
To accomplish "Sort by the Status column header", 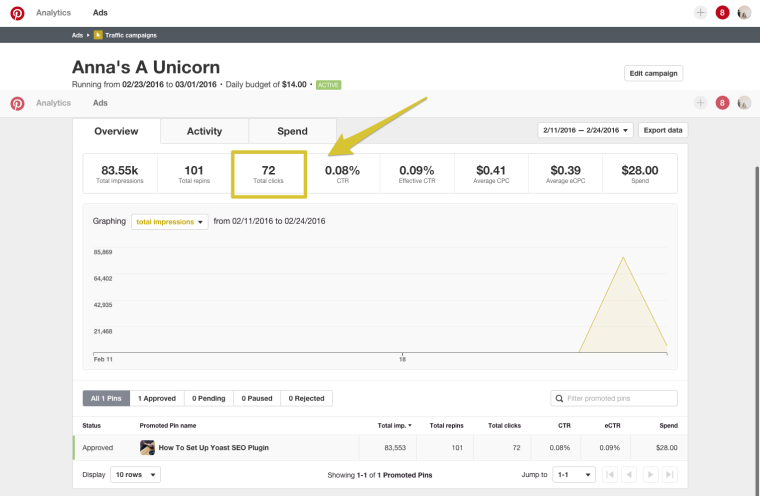I will click(92, 426).
